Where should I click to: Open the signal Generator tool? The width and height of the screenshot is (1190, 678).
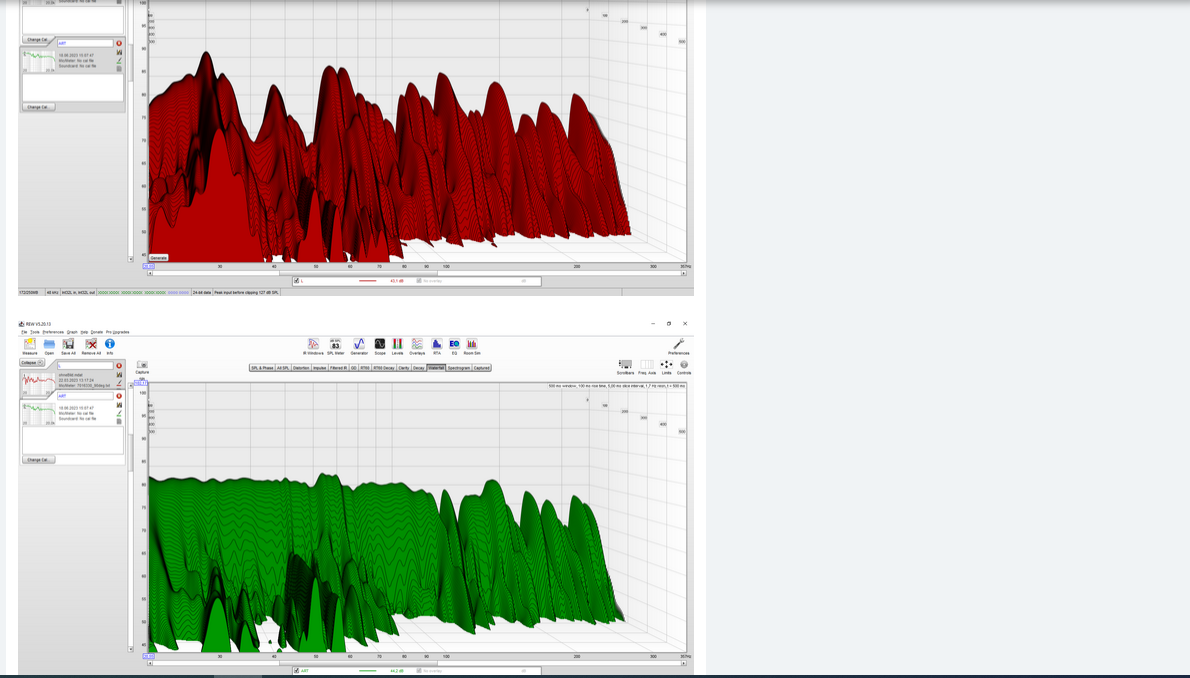(359, 345)
